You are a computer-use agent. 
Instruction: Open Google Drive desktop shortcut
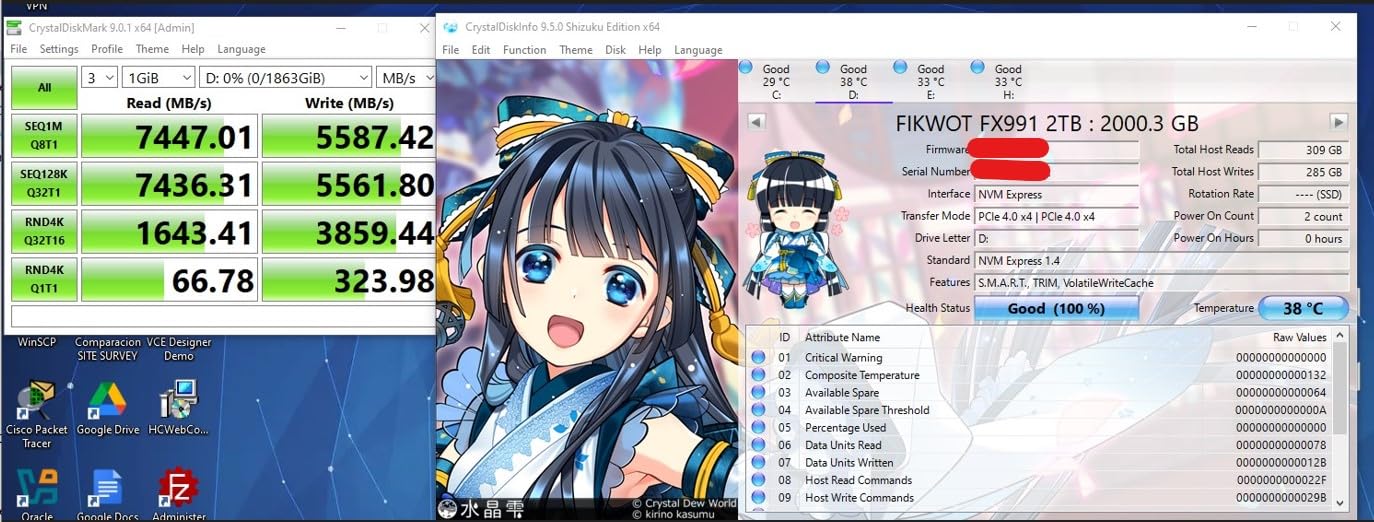point(107,401)
